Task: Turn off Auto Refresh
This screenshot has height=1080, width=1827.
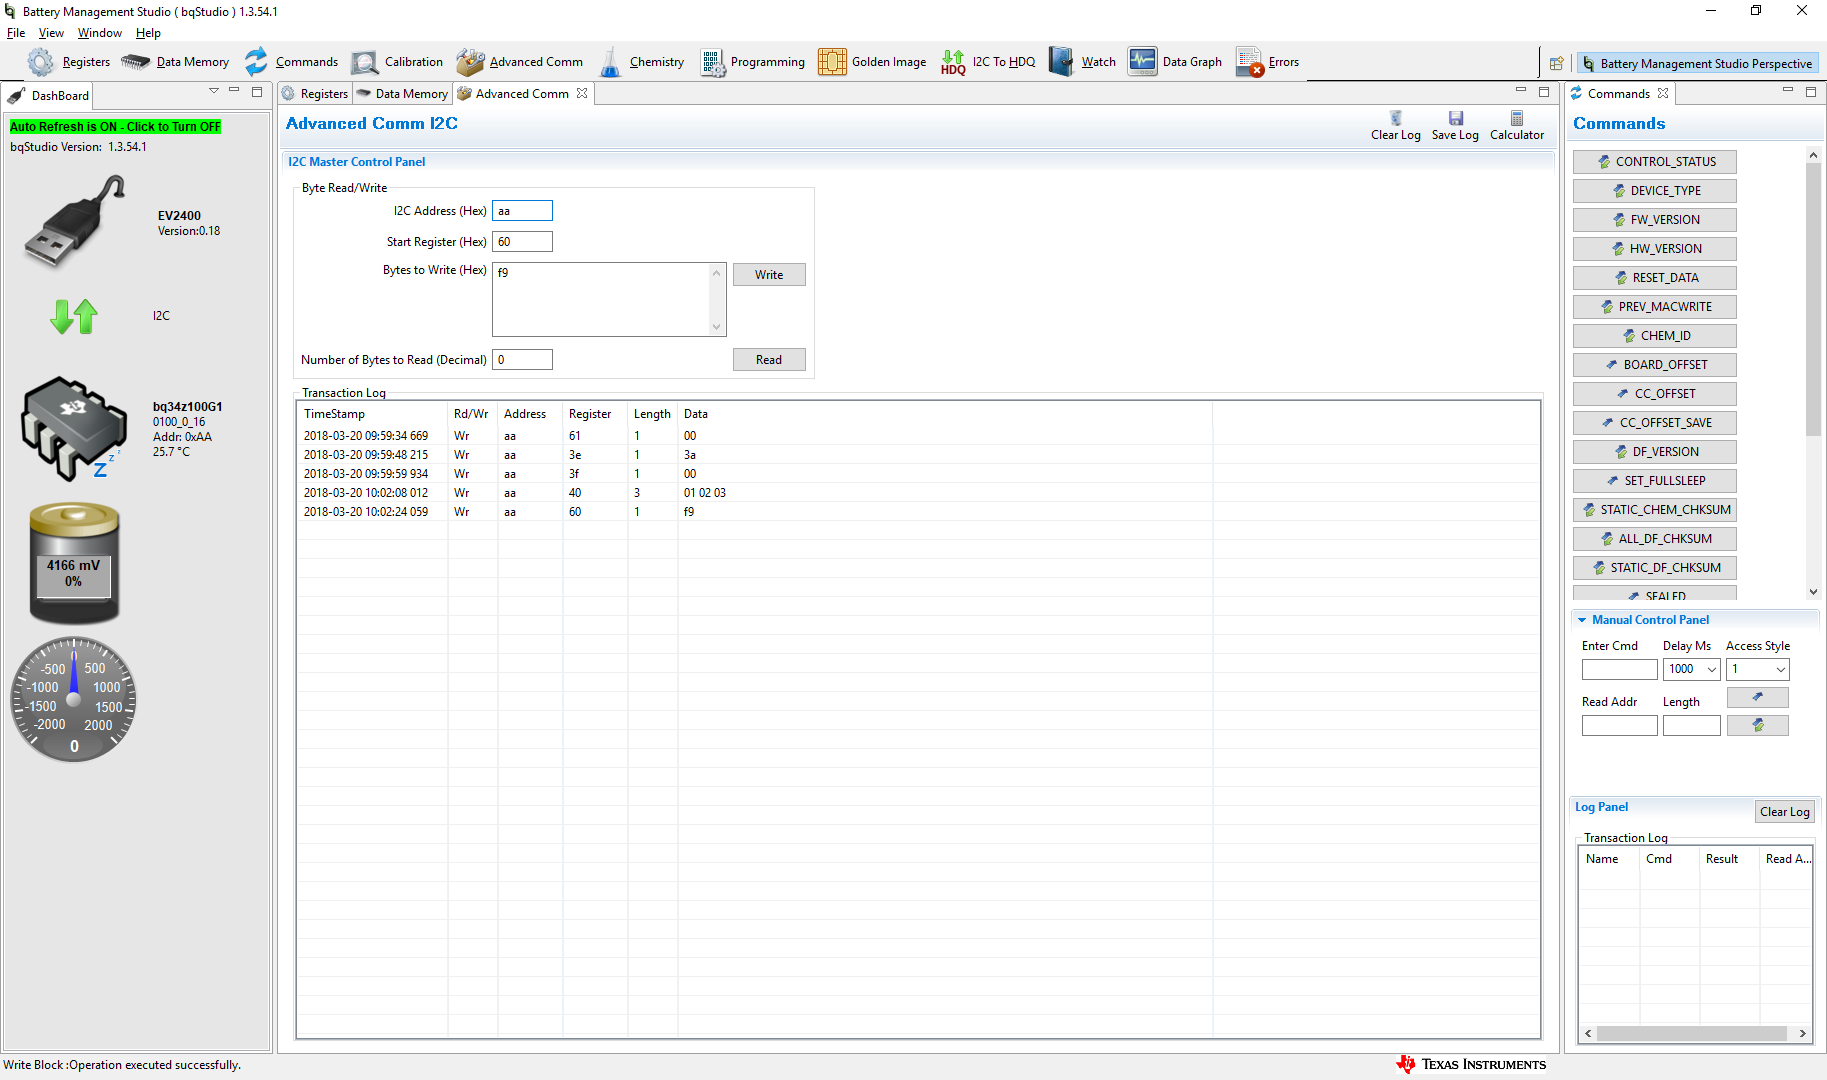Action: (115, 127)
